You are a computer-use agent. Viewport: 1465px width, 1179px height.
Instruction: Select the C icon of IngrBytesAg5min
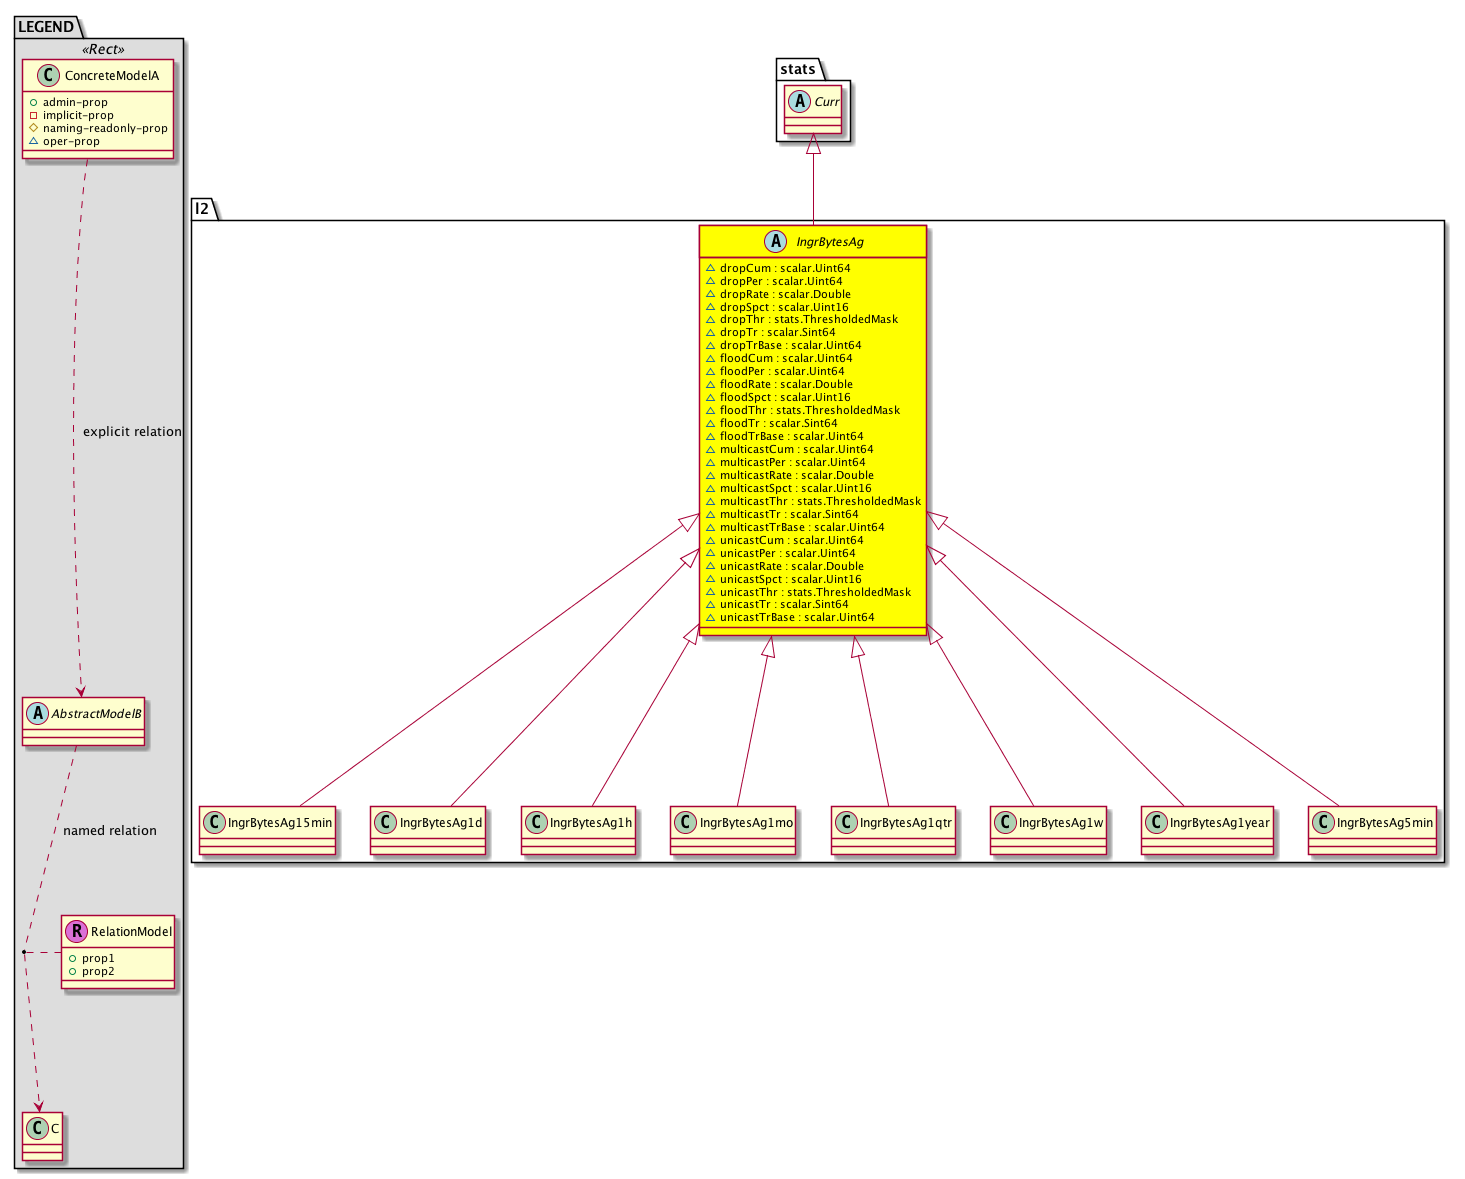coord(1322,822)
